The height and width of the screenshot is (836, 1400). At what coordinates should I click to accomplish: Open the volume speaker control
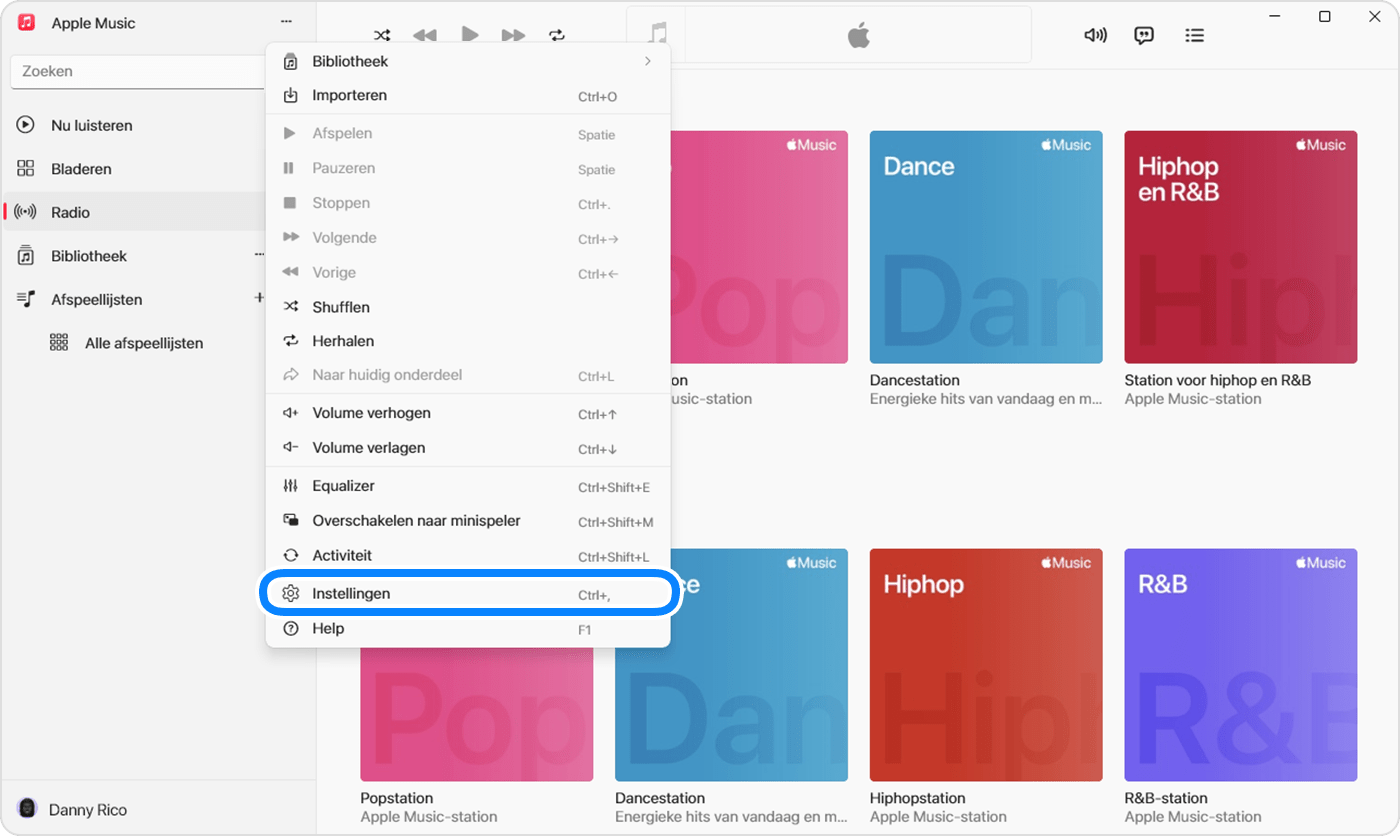[x=1095, y=35]
